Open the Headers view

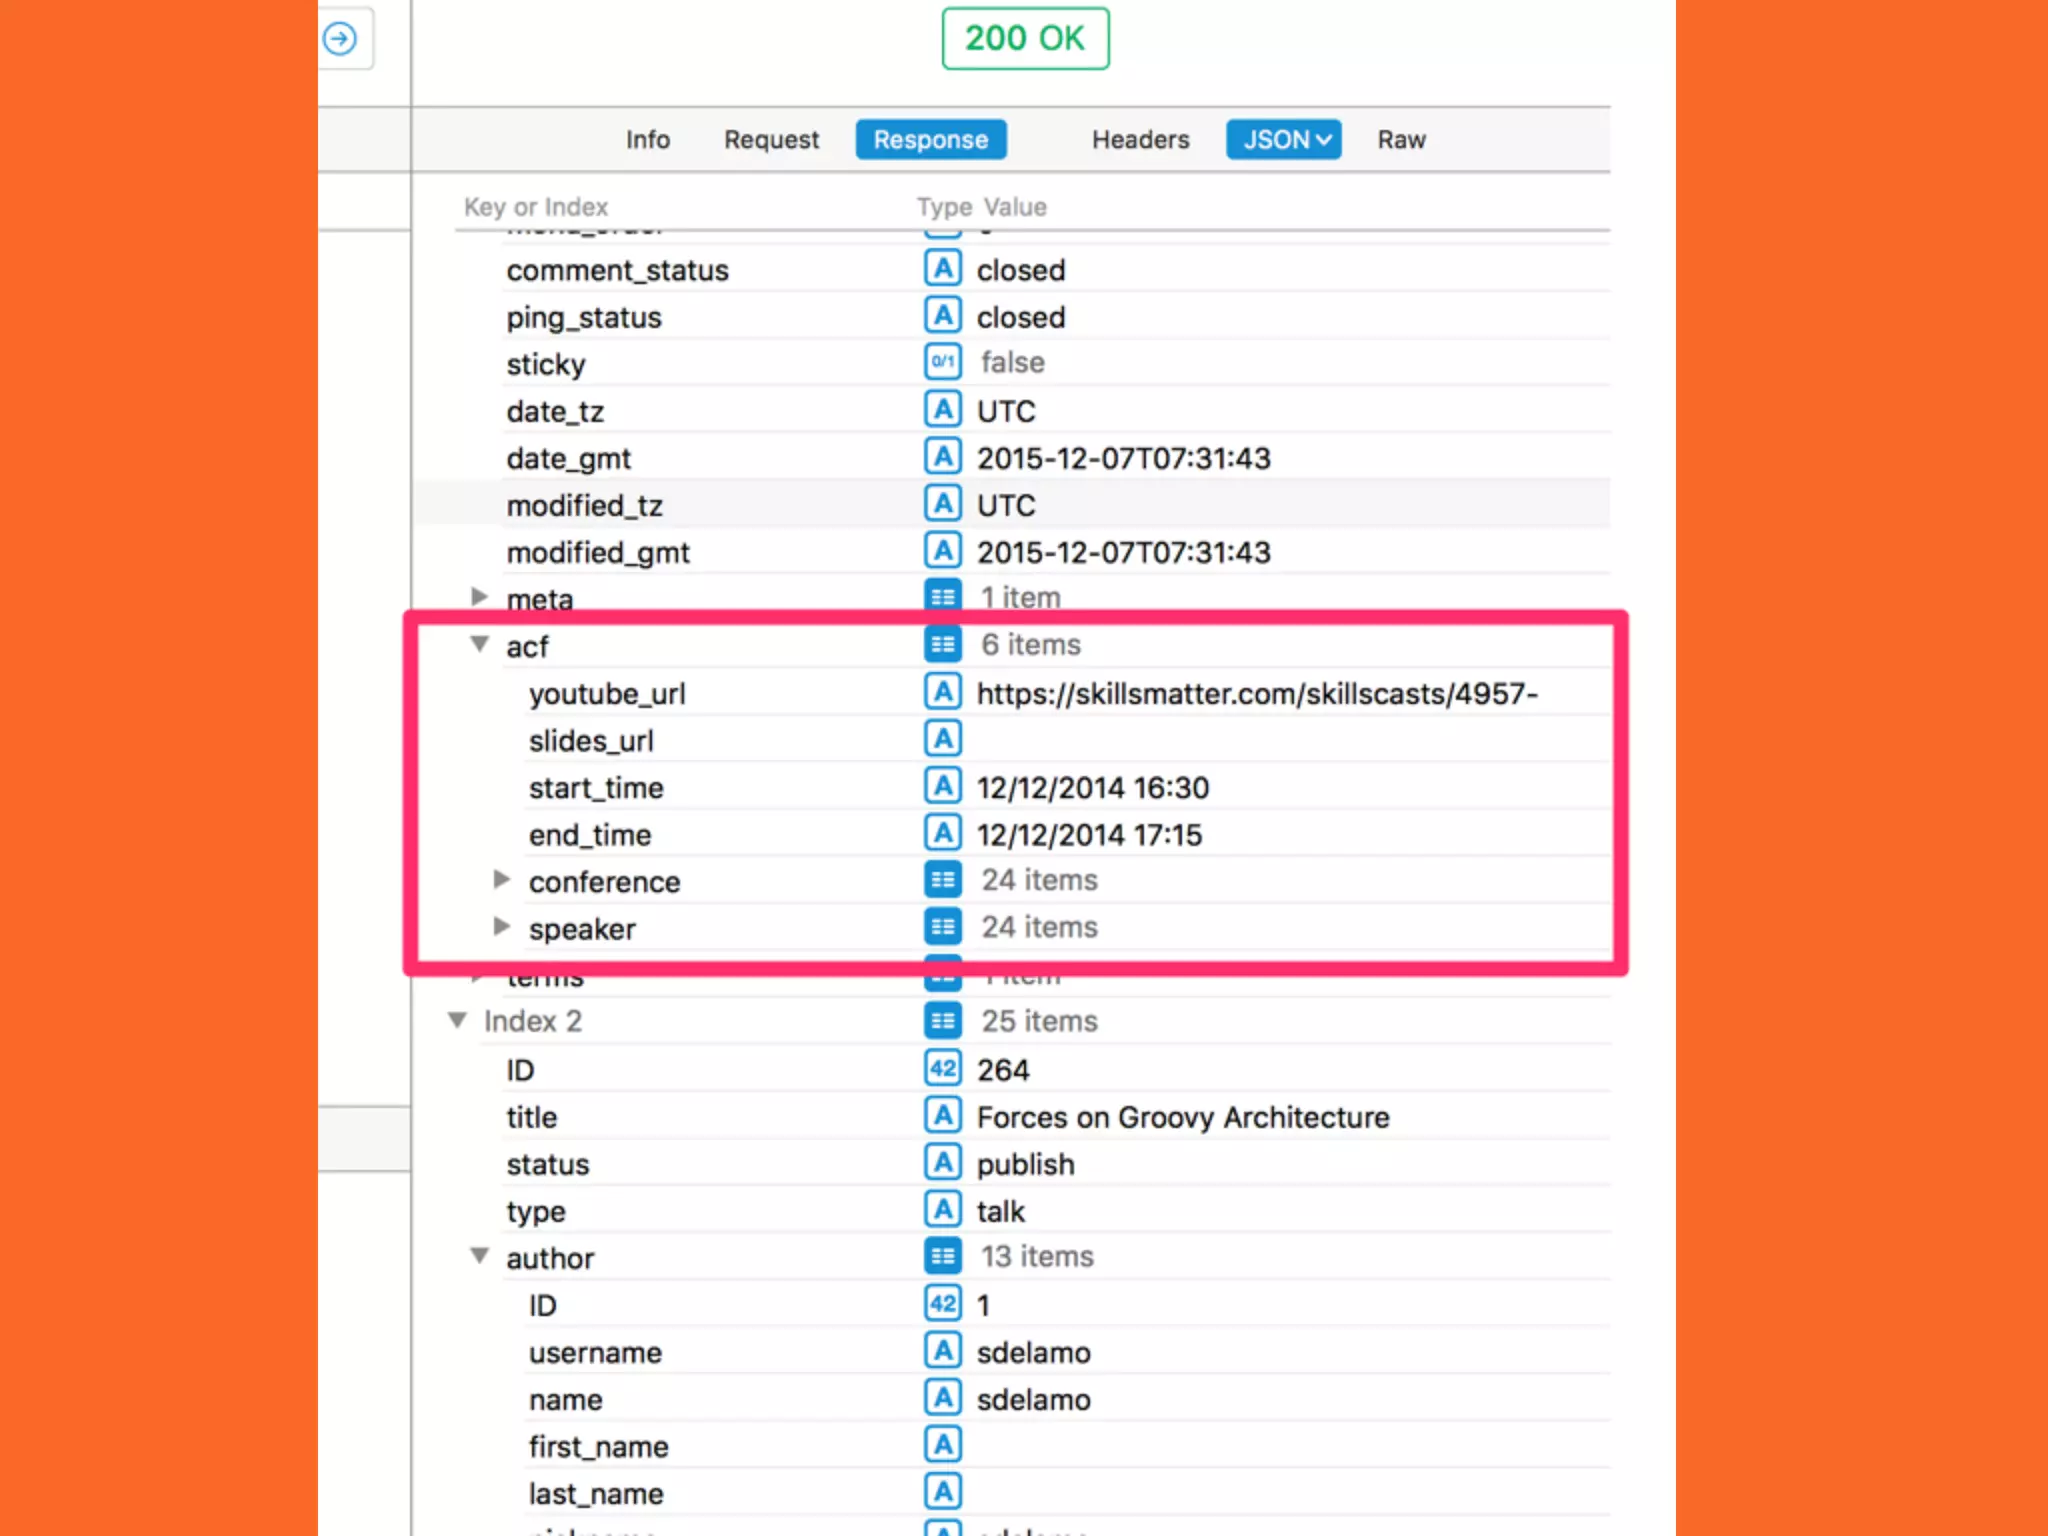(x=1140, y=140)
